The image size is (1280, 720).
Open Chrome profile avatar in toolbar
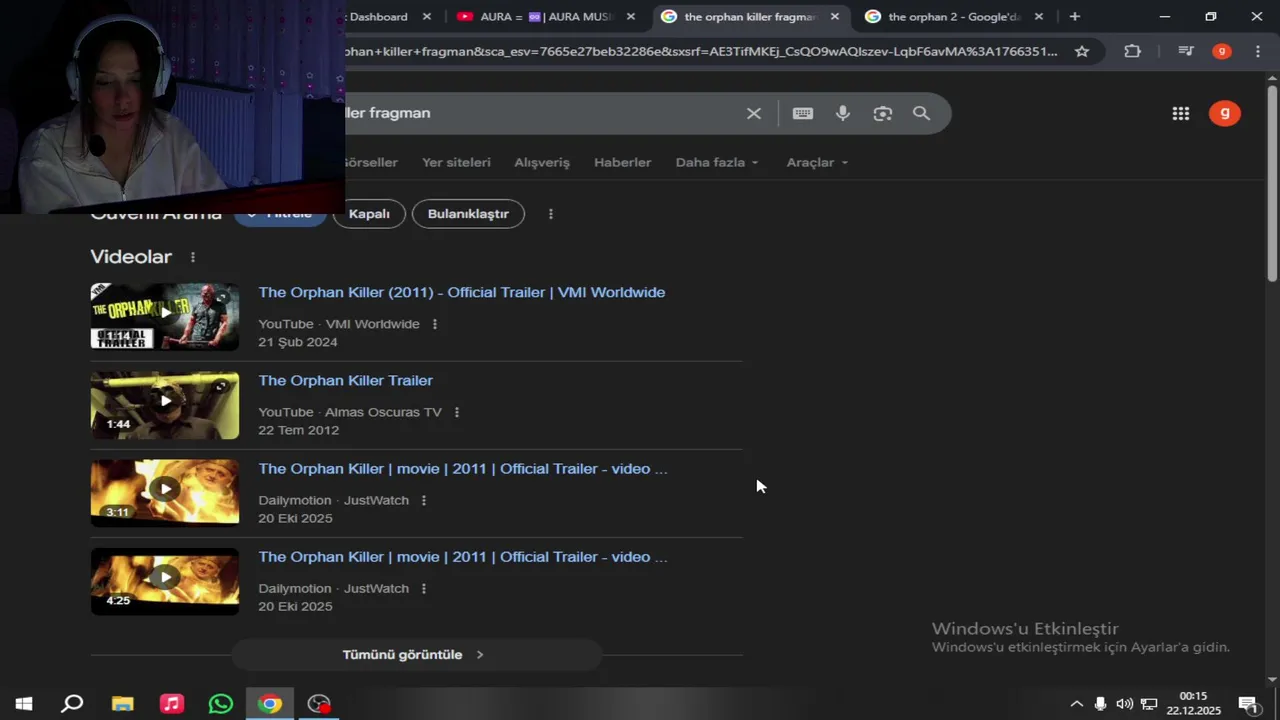tap(1222, 51)
